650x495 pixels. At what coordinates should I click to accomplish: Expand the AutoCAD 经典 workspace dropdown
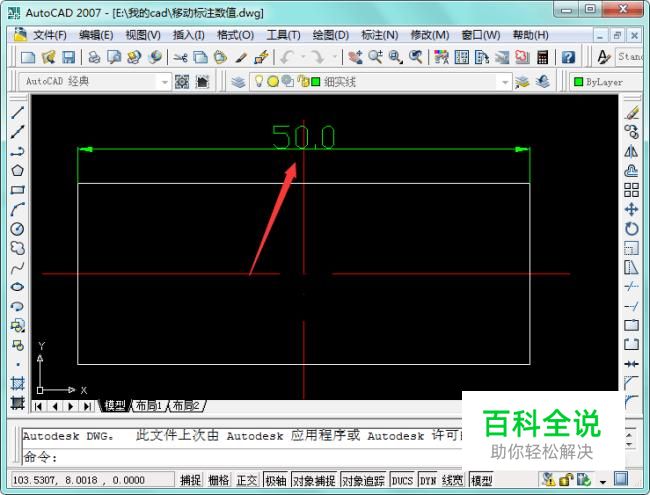point(165,82)
